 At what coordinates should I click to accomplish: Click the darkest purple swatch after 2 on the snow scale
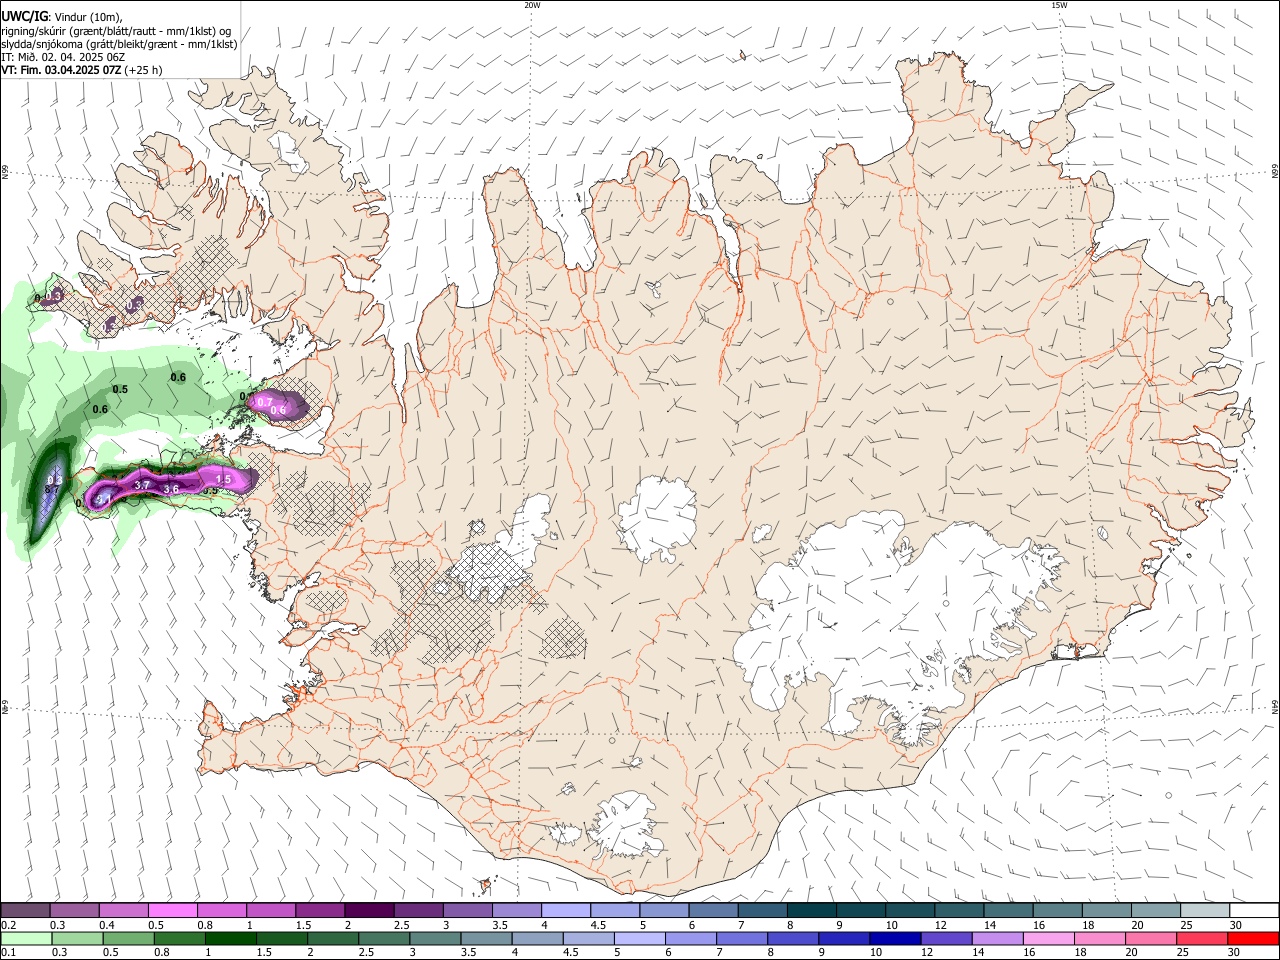tap(368, 910)
